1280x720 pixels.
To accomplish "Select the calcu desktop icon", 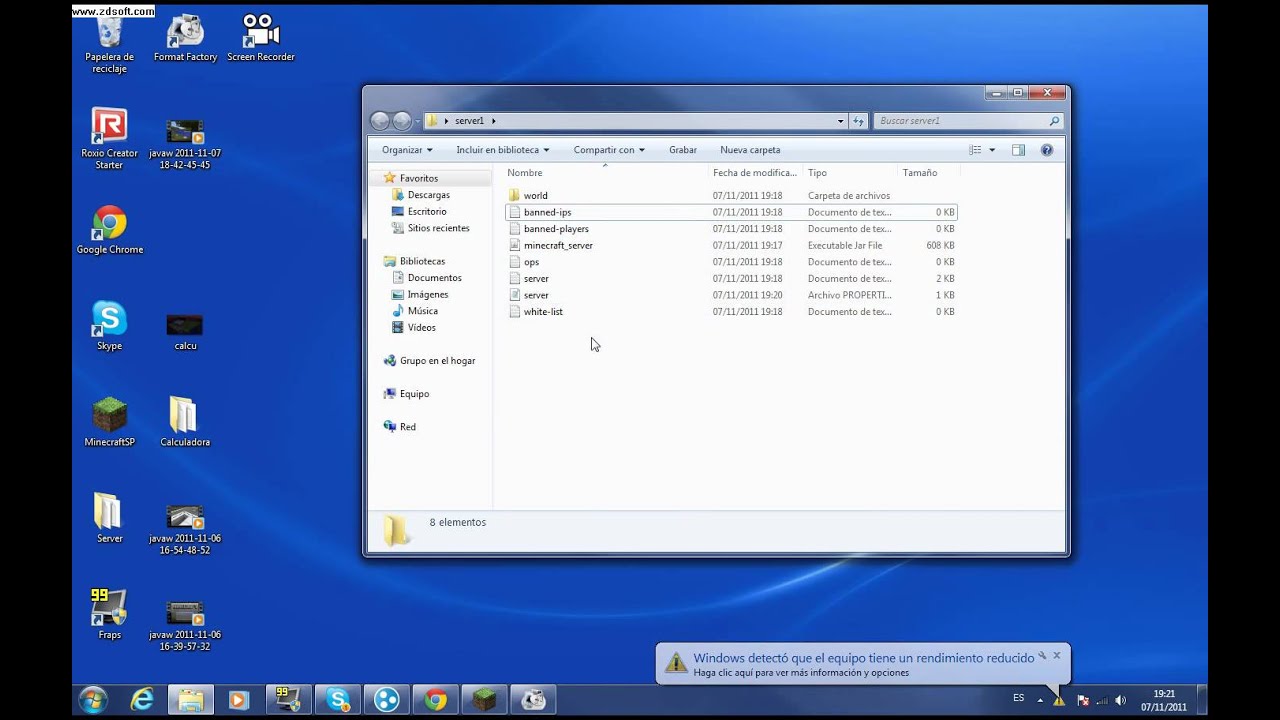I will [x=185, y=331].
